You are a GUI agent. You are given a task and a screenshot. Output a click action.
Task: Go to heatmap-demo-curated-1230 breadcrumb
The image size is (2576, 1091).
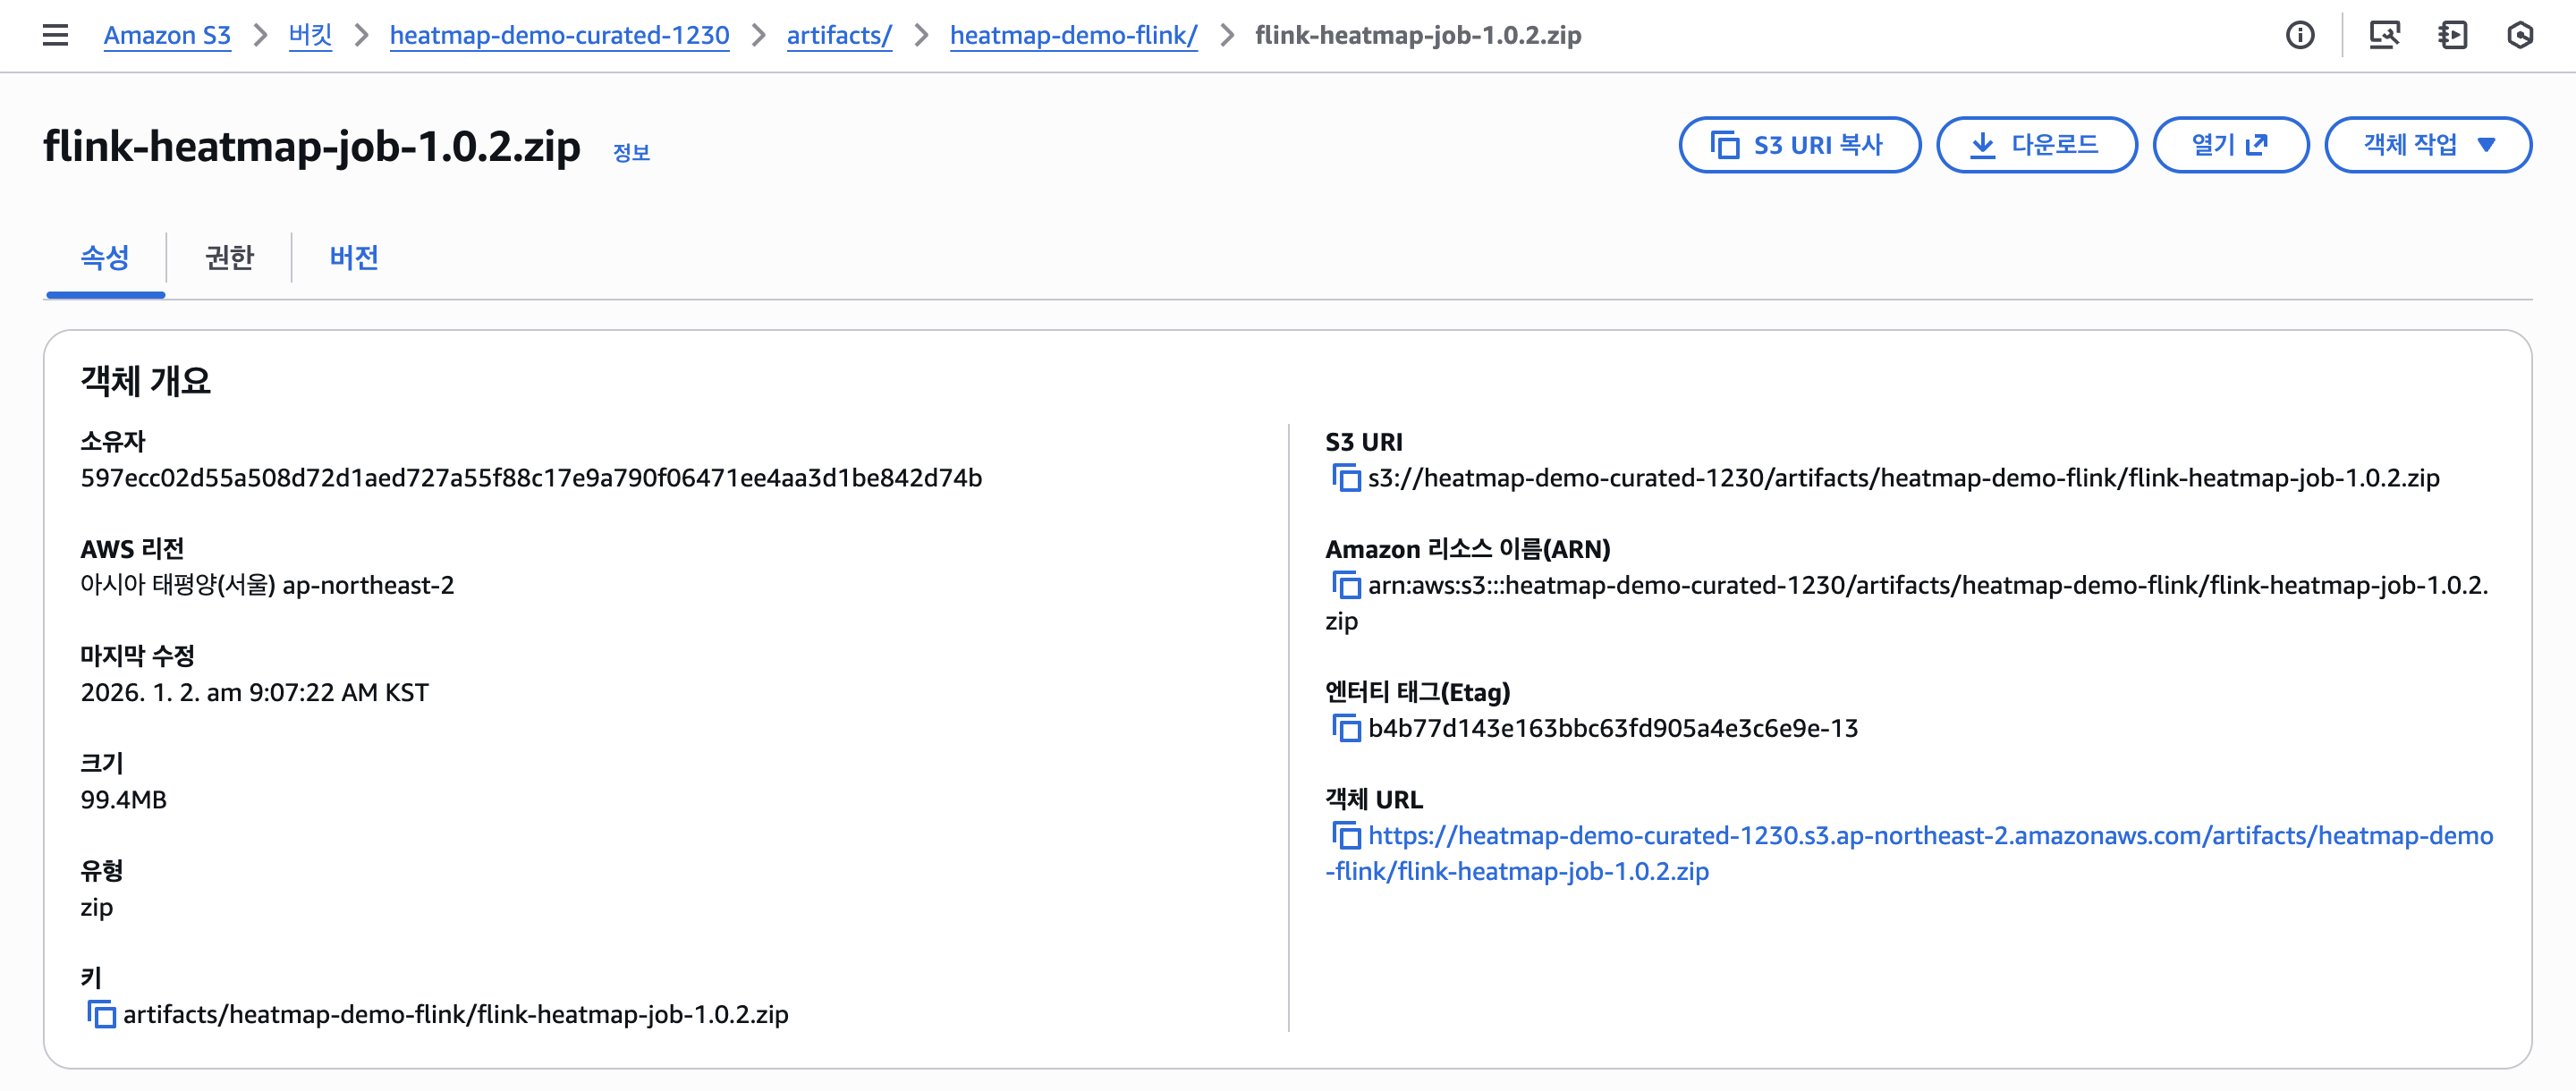tap(559, 35)
